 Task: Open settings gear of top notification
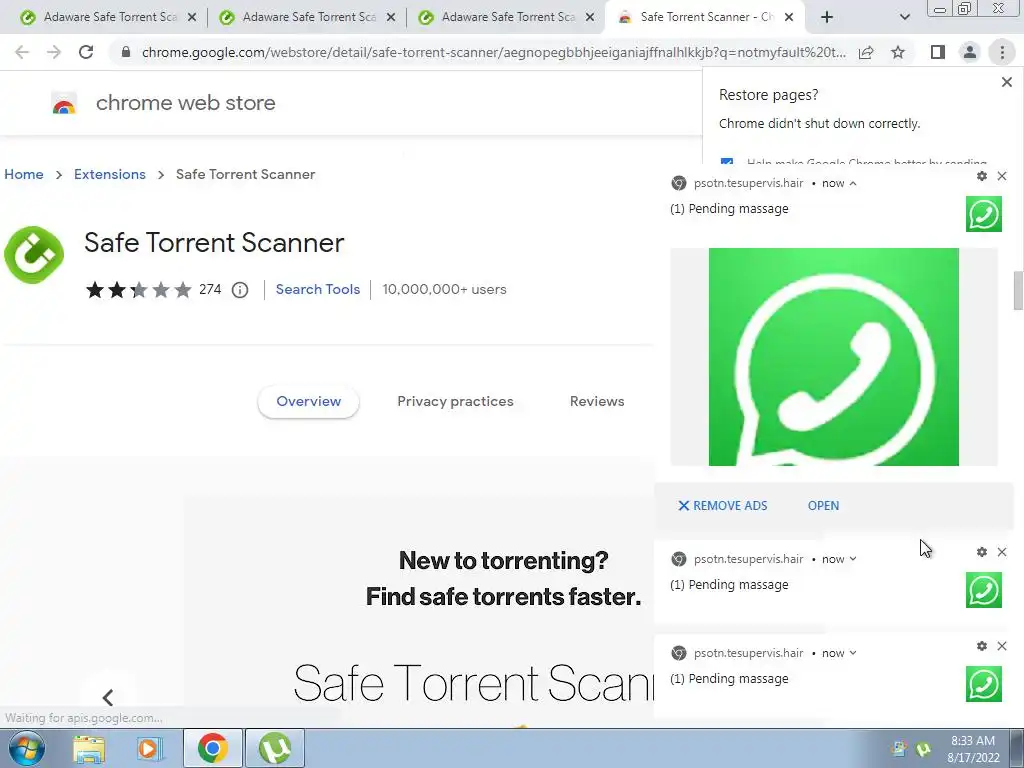(982, 176)
